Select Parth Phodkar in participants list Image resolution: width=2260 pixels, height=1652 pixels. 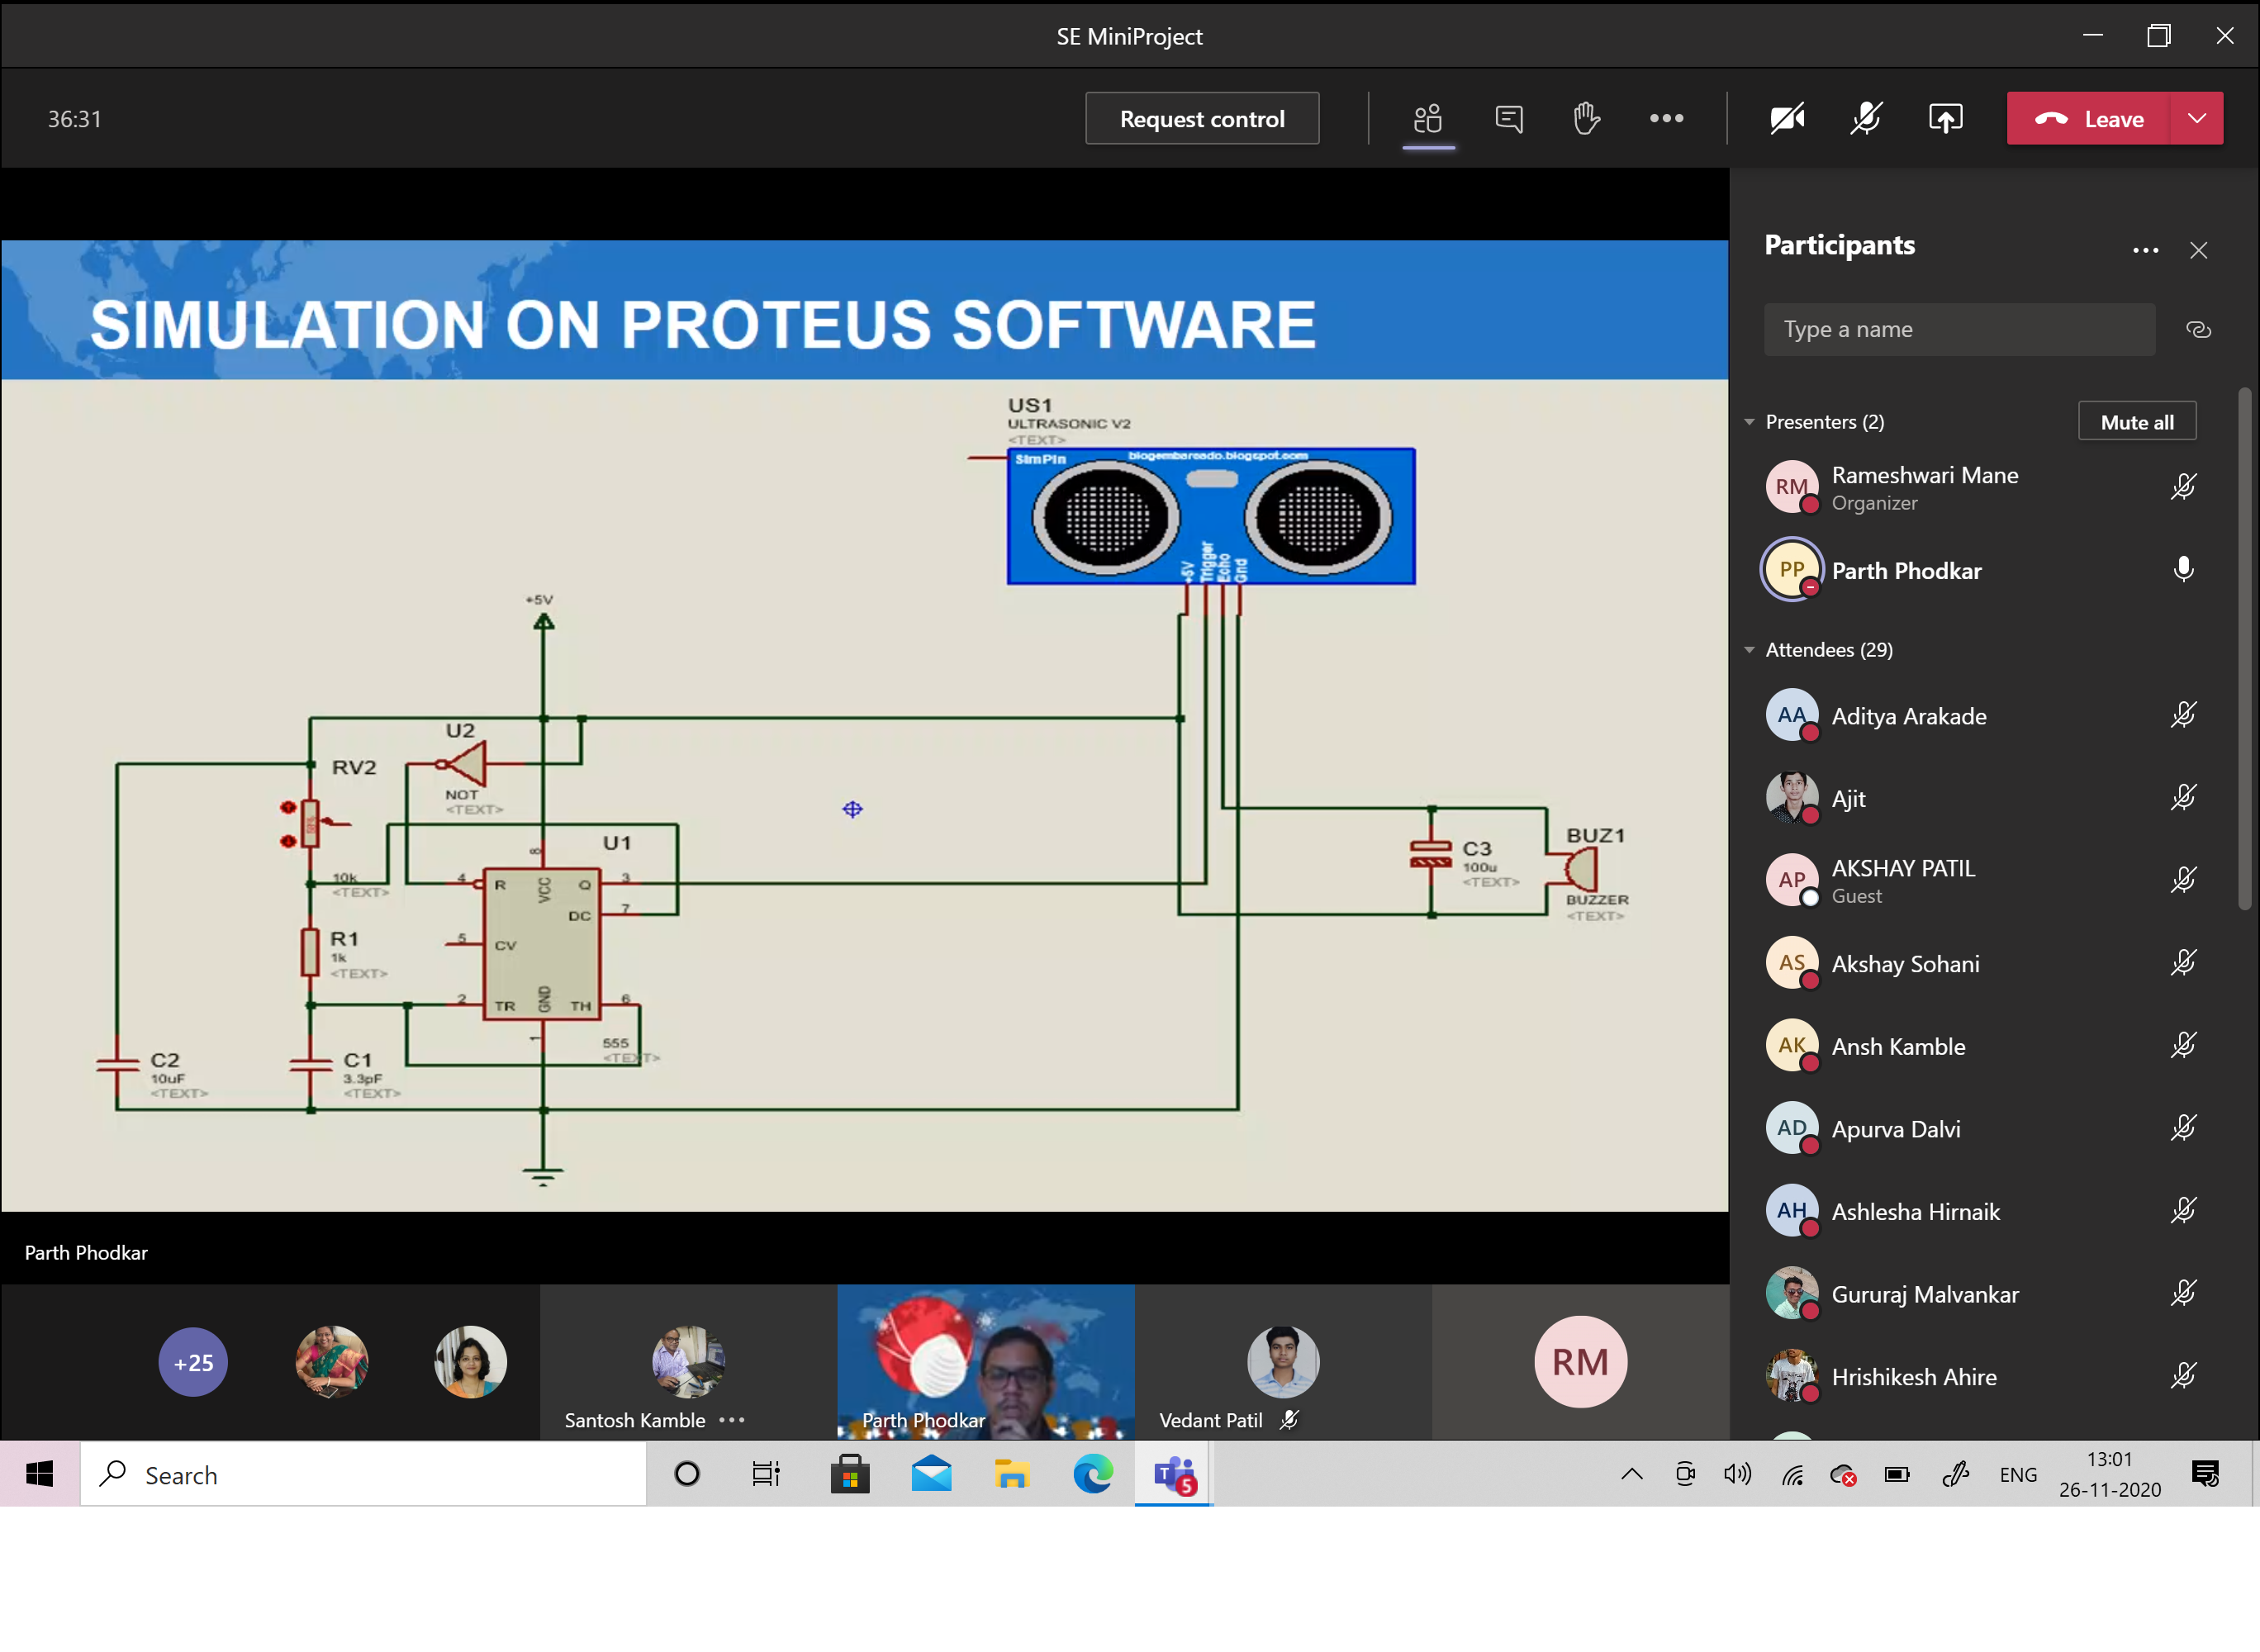tap(1906, 571)
